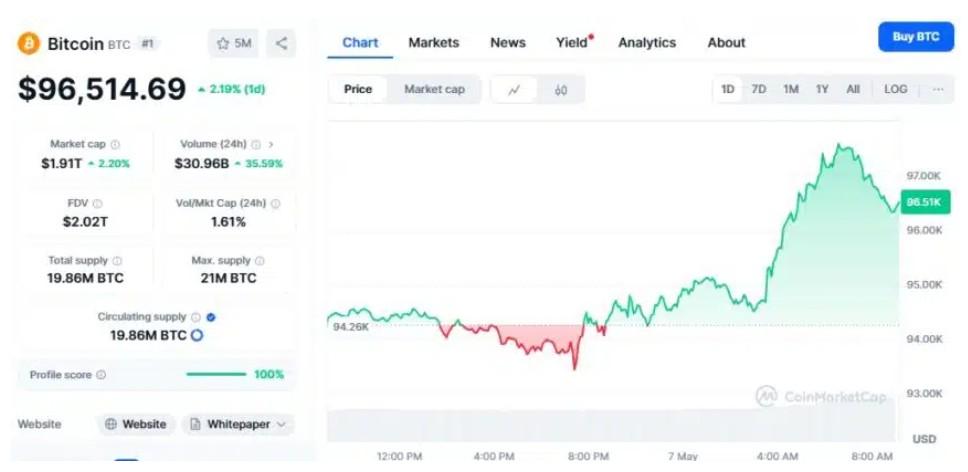
Task: Click the FDV info icon
Action: (x=97, y=204)
